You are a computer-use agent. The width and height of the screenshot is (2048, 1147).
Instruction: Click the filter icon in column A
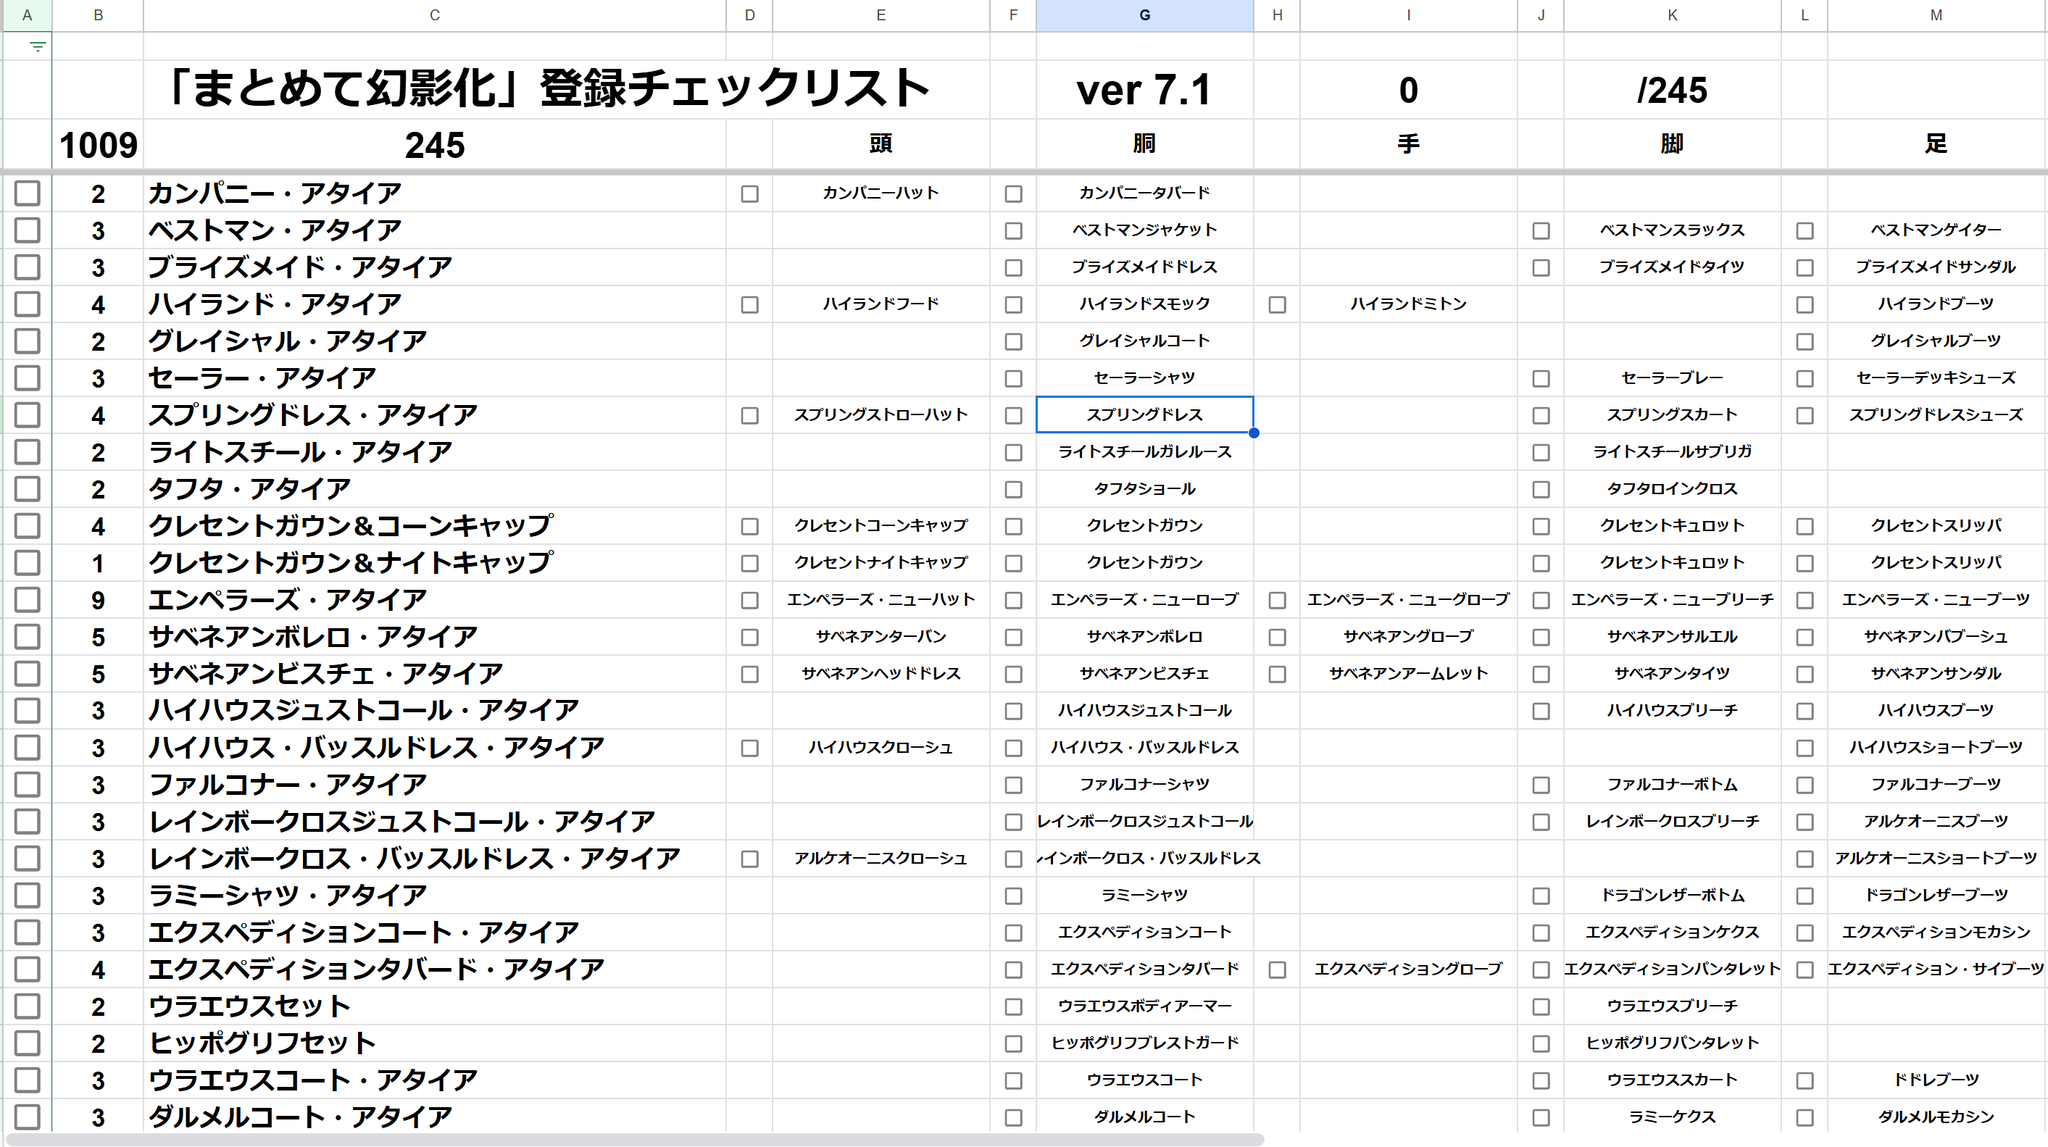tap(37, 46)
